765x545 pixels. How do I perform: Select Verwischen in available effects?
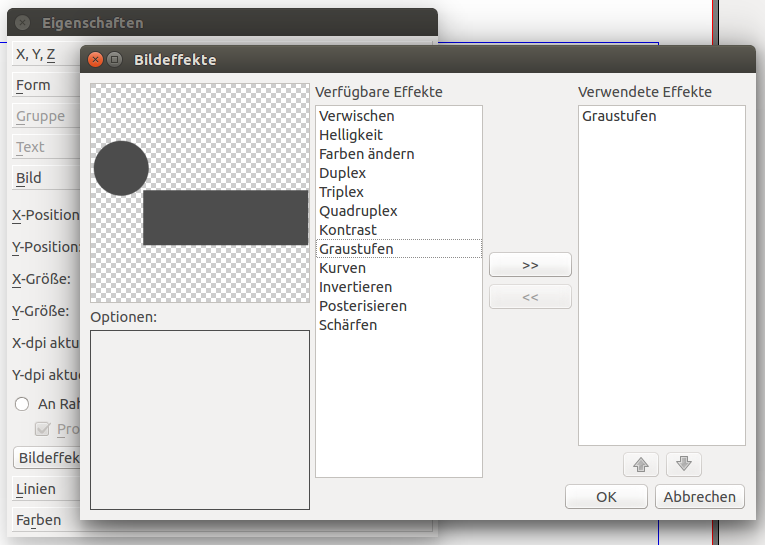click(356, 116)
